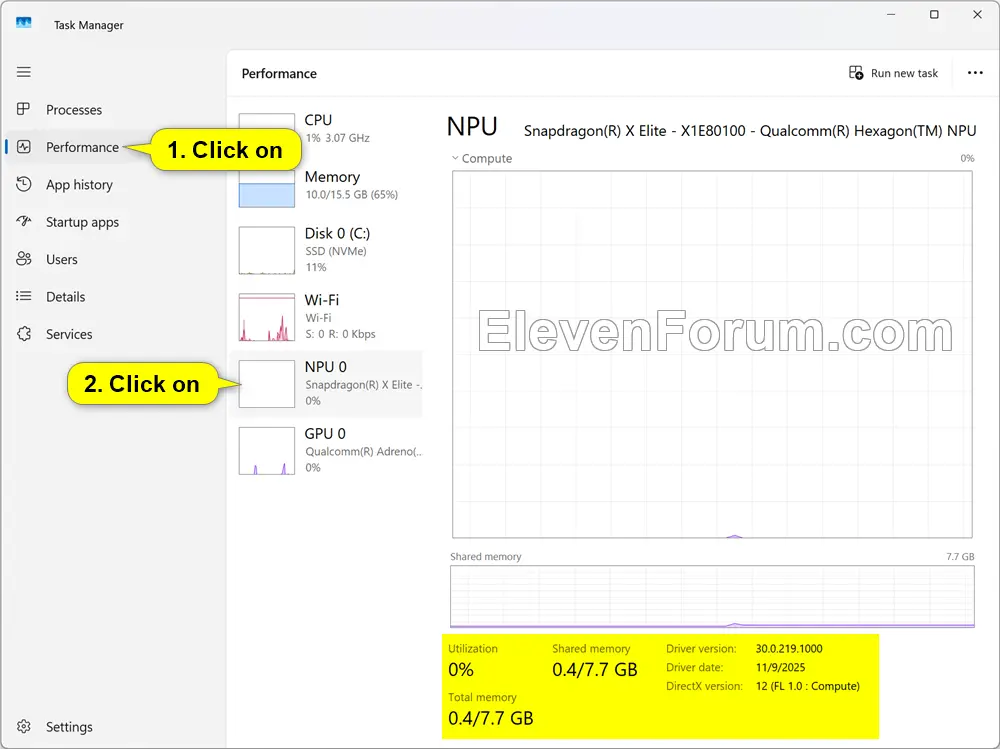Click the Utilization 0% value

coord(460,669)
